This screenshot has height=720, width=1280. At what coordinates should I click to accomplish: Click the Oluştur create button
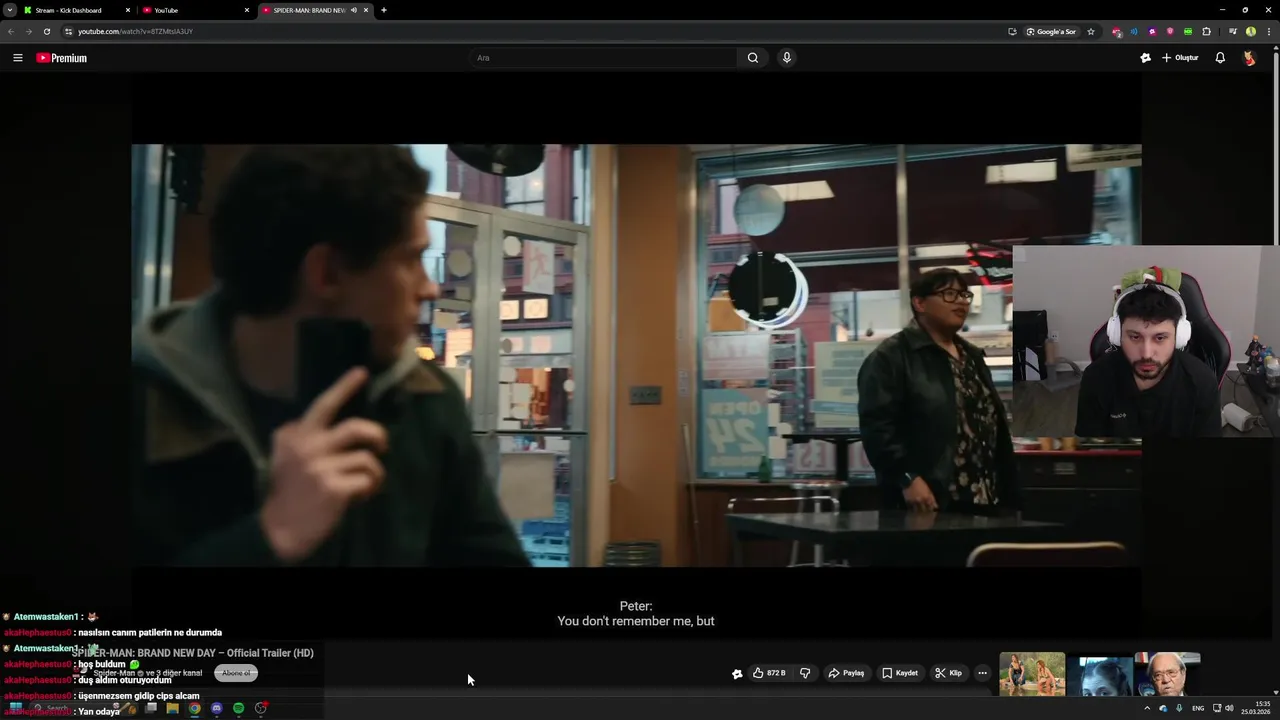pyautogui.click(x=1180, y=58)
